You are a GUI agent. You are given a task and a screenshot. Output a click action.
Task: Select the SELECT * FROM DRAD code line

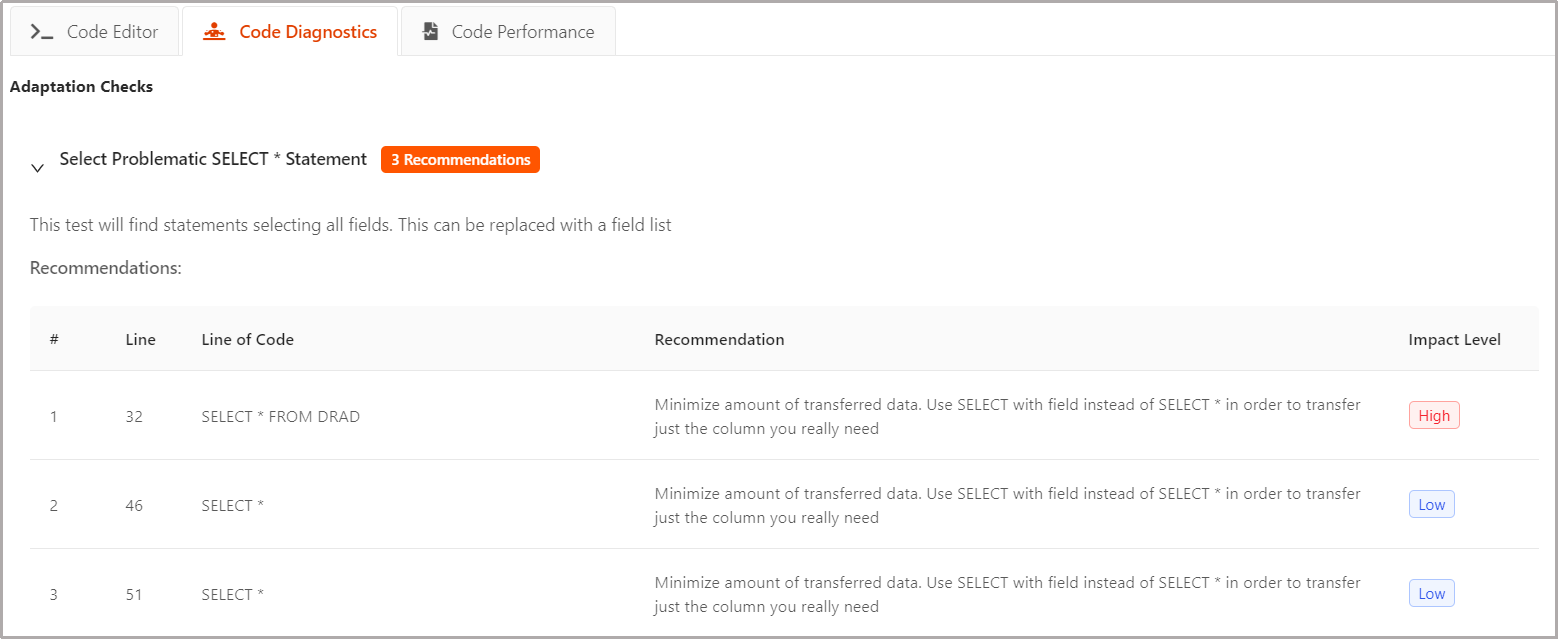pyautogui.click(x=280, y=416)
